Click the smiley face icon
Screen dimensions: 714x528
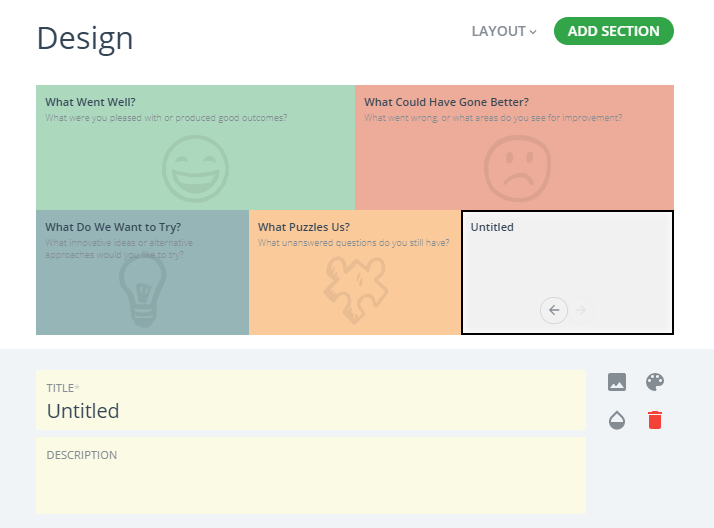coord(195,169)
